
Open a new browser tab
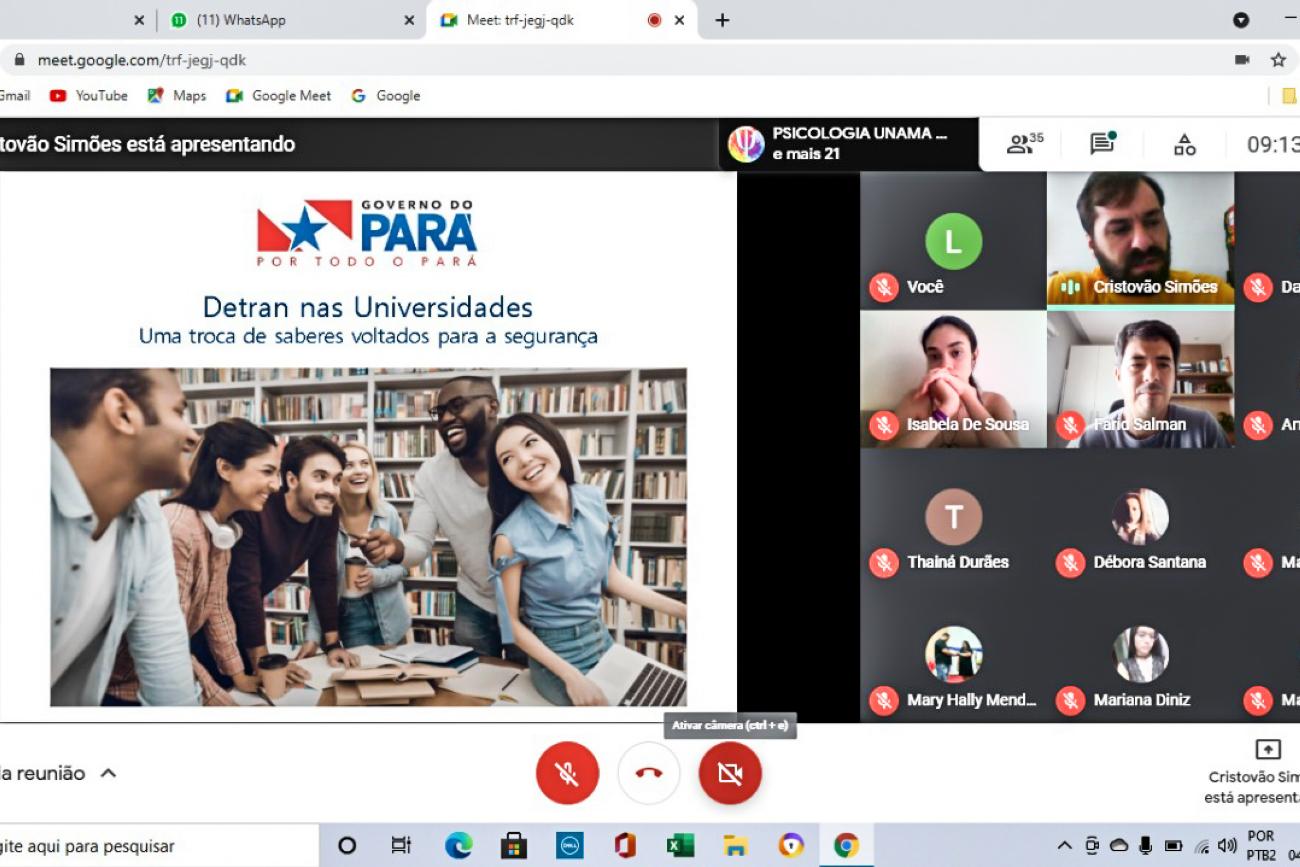(722, 20)
